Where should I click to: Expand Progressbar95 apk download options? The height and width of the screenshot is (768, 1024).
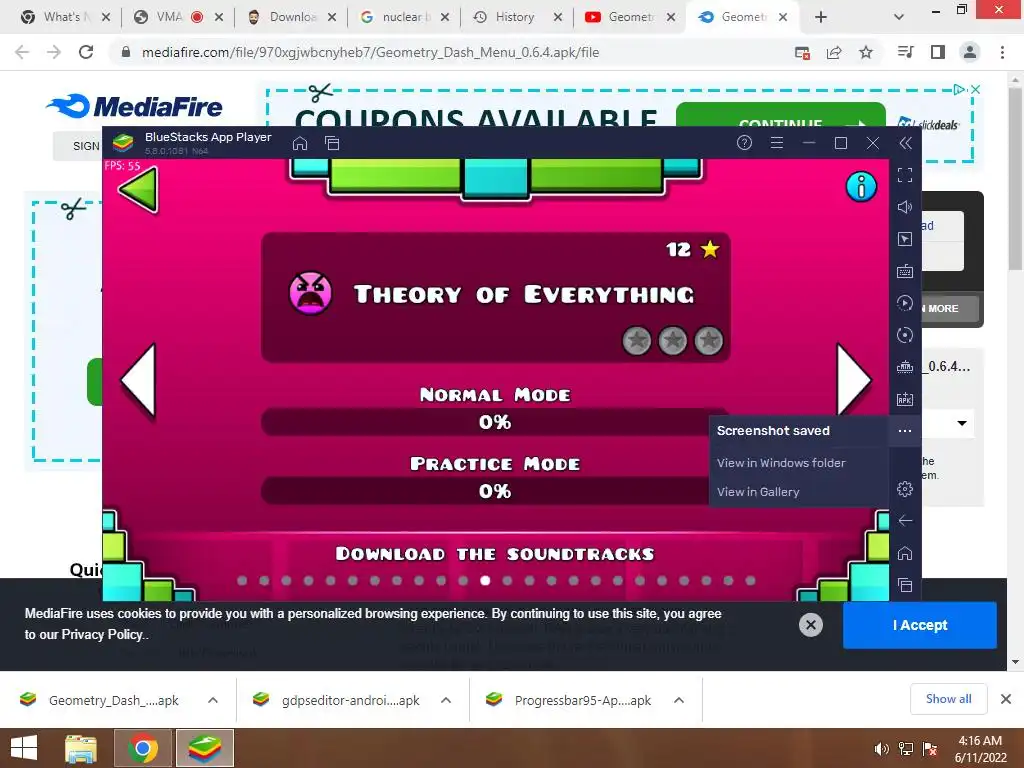(x=679, y=700)
